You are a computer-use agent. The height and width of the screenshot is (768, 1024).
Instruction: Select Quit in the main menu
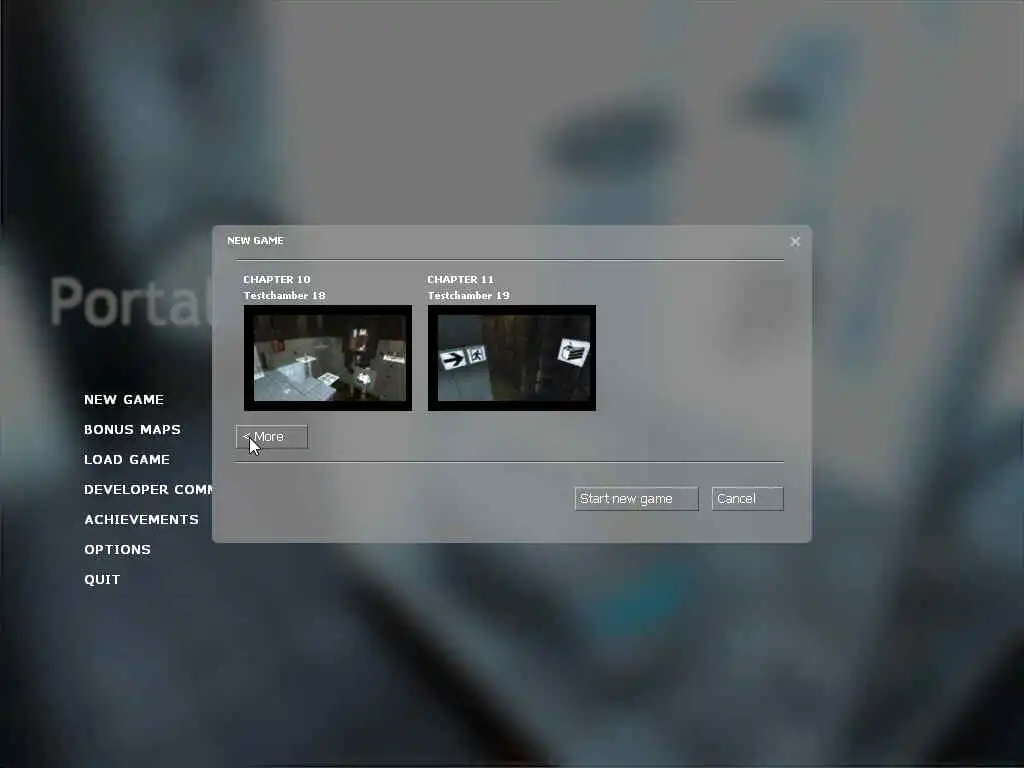102,580
